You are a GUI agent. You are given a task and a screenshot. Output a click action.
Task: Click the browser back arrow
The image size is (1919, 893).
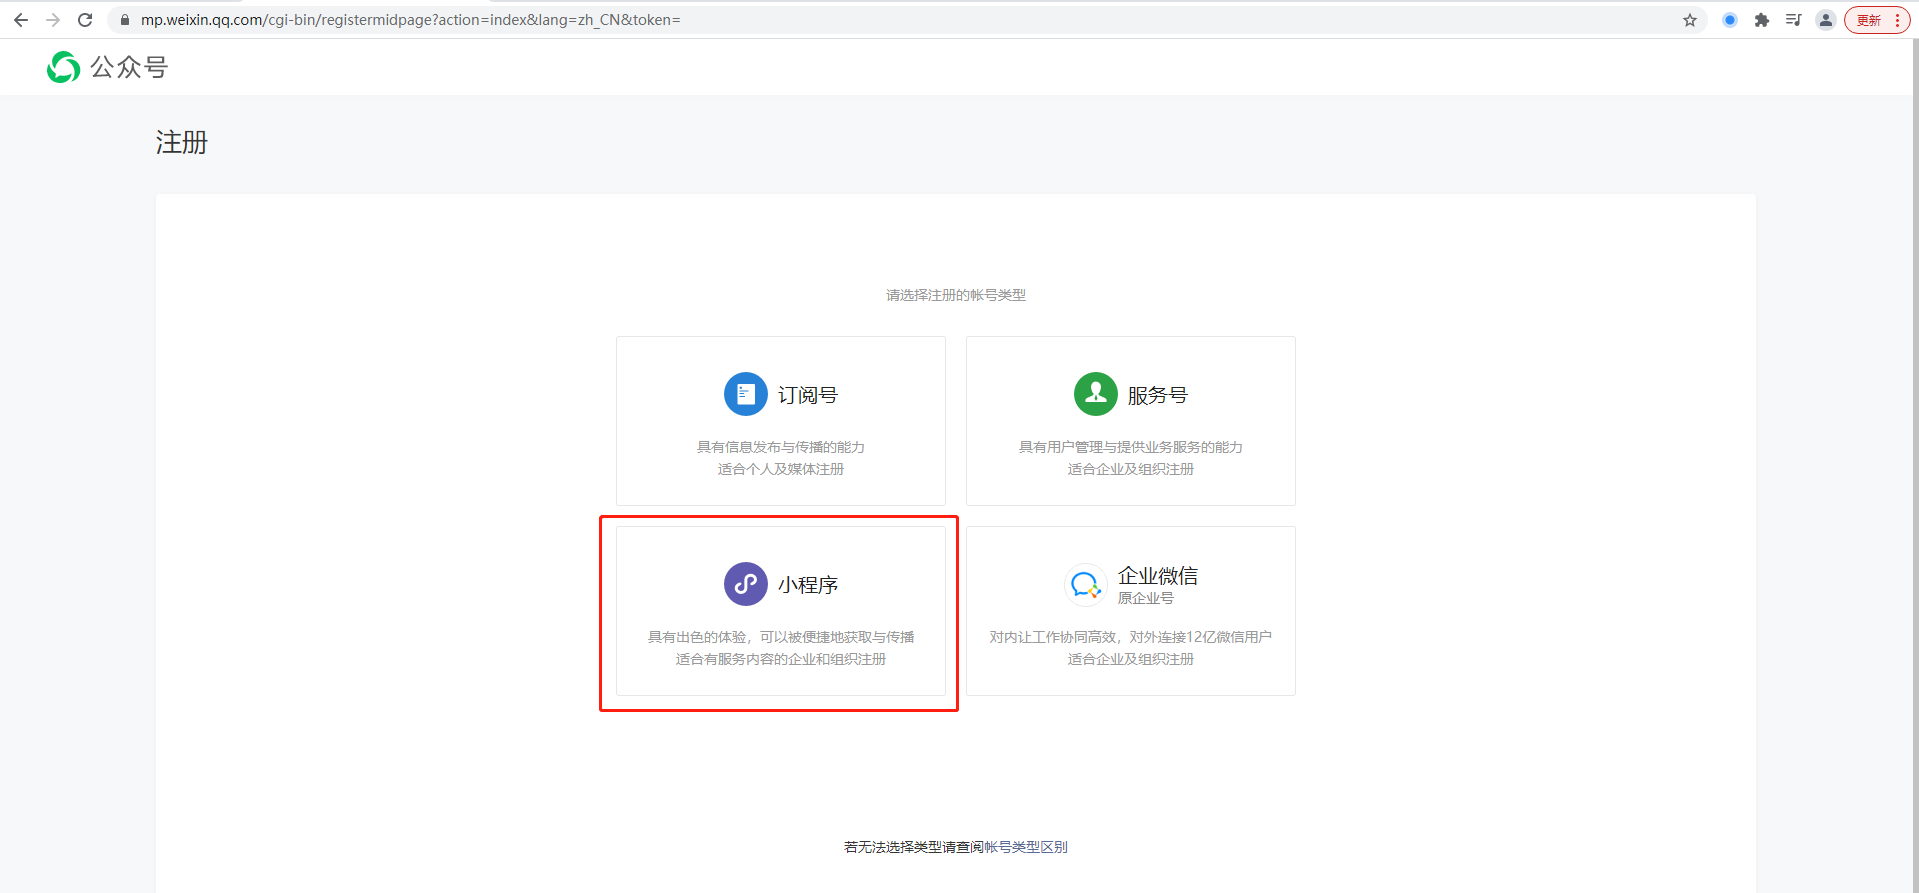[21, 20]
